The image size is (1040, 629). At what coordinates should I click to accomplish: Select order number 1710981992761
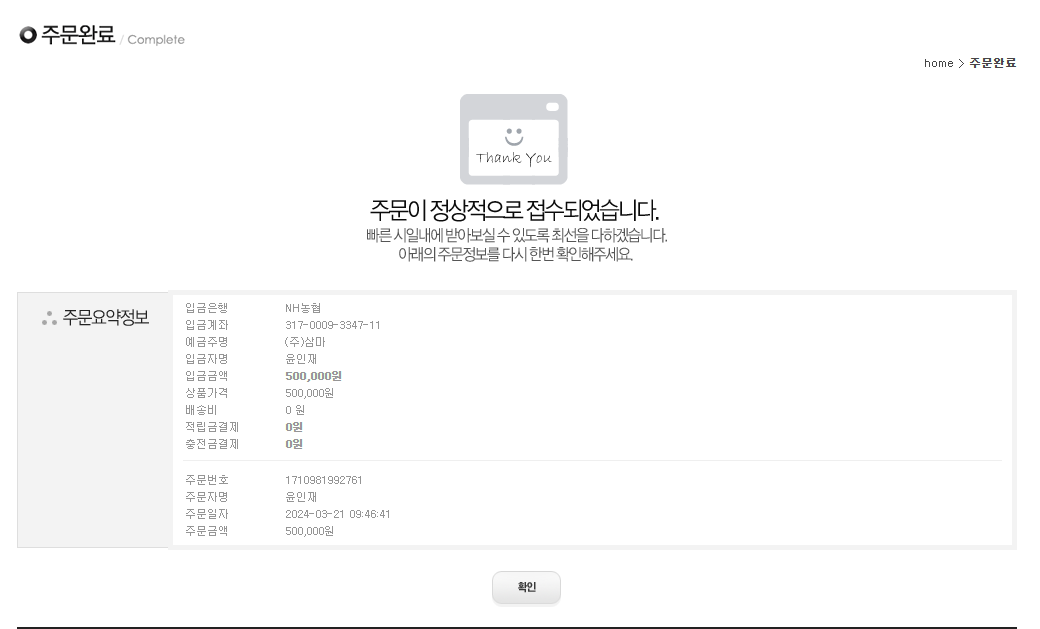[324, 480]
